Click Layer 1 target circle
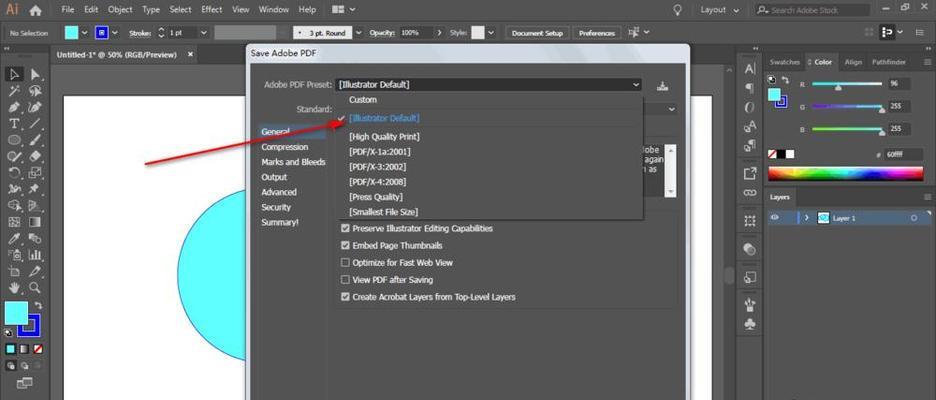 pos(914,219)
